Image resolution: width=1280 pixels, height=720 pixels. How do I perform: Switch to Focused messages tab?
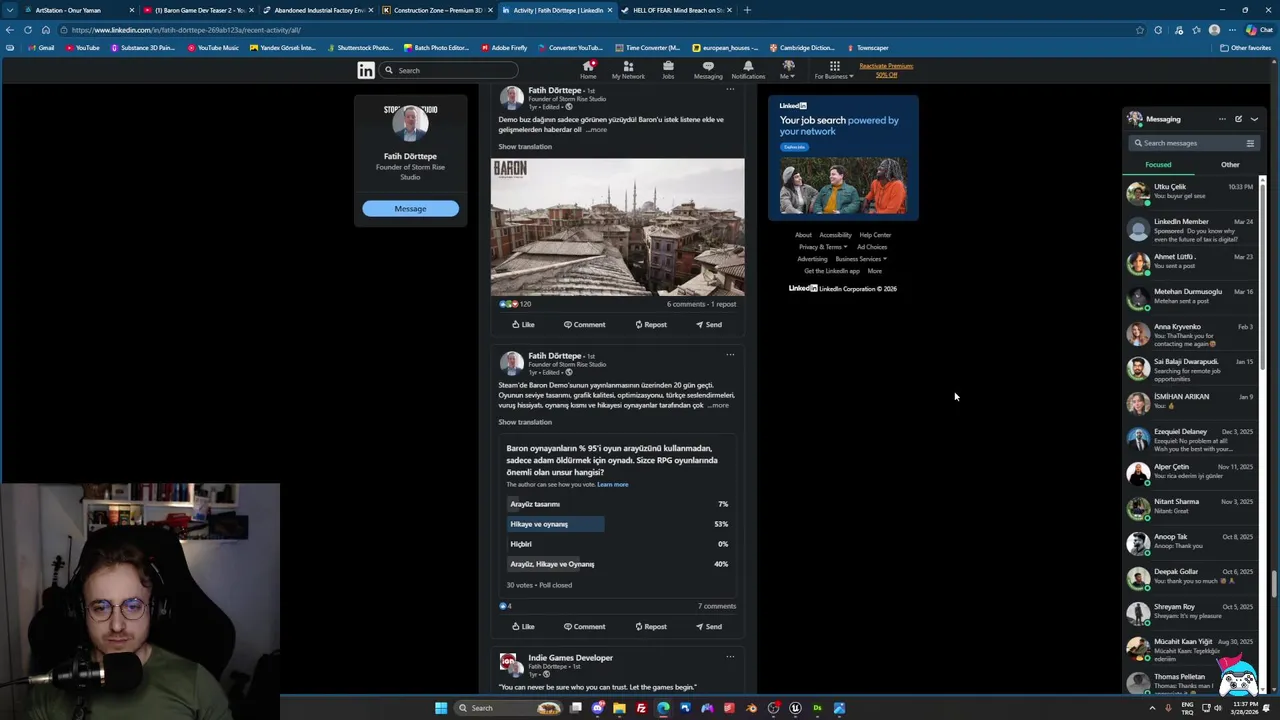click(x=1158, y=164)
